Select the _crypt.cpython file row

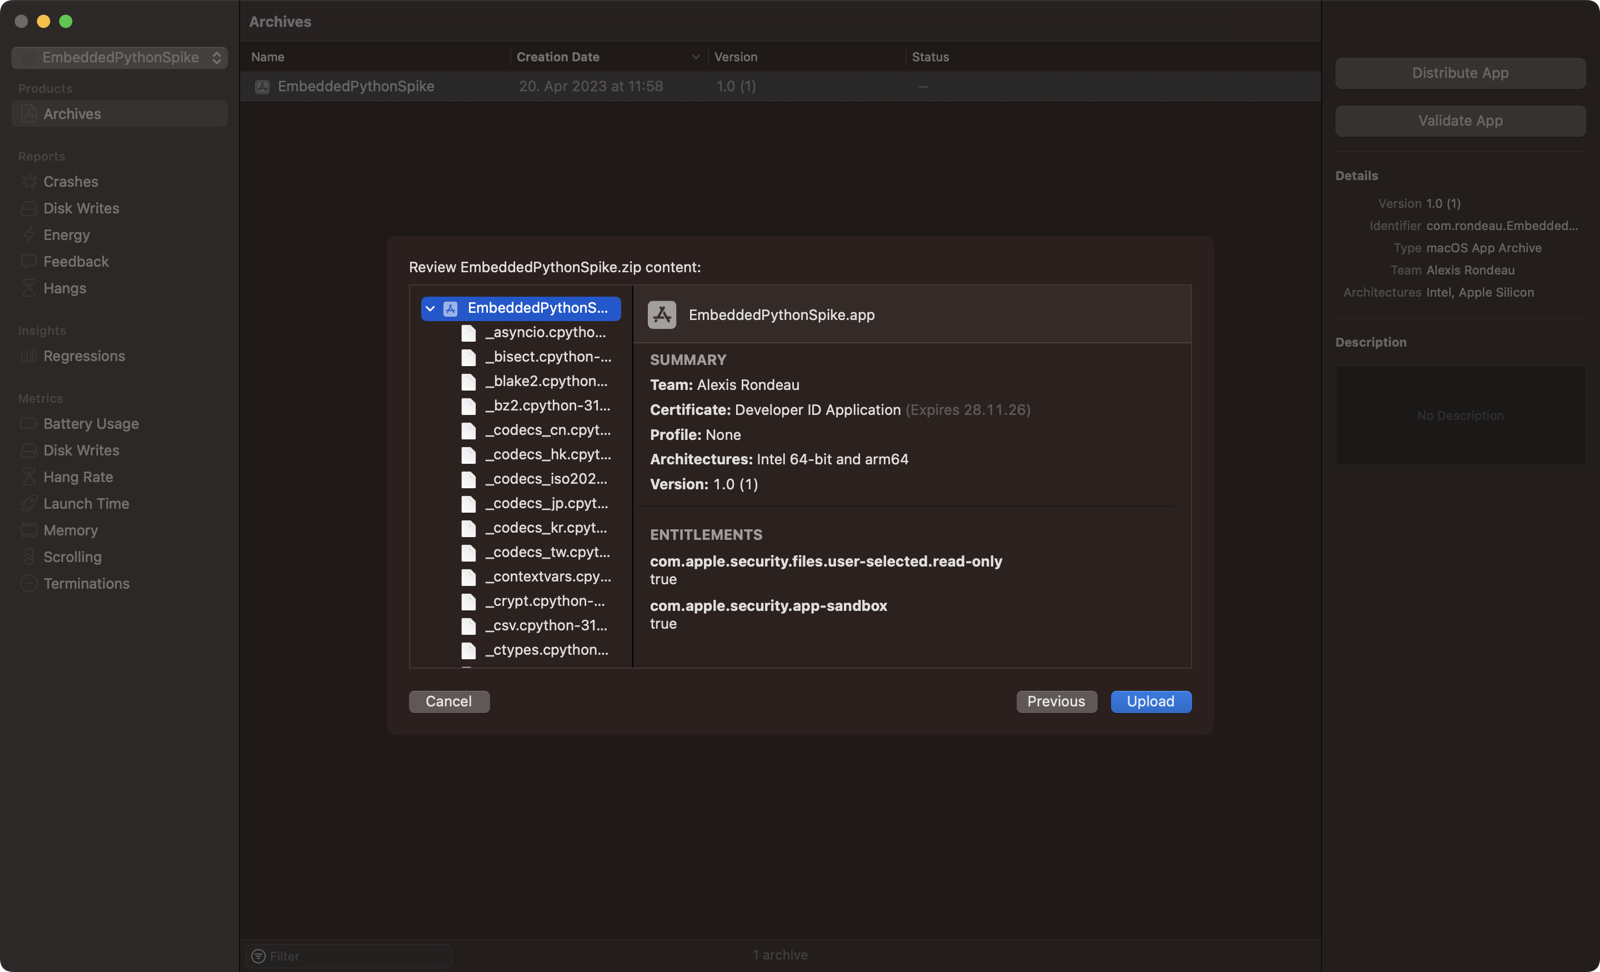(x=521, y=601)
